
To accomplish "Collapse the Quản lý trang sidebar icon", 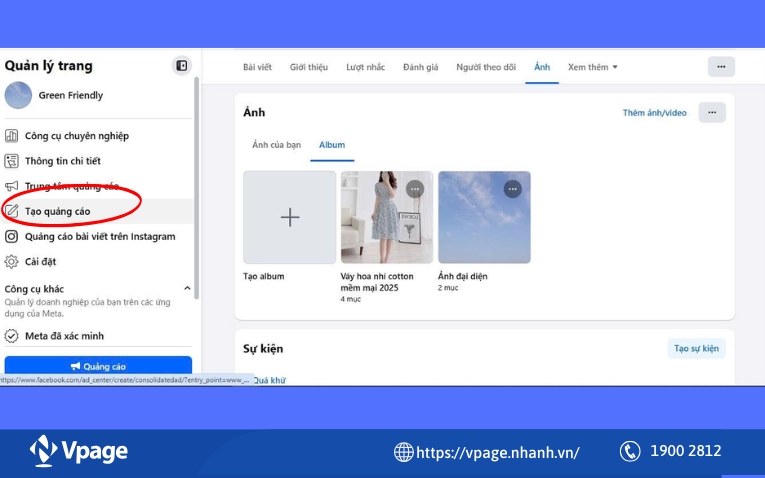I will point(181,66).
